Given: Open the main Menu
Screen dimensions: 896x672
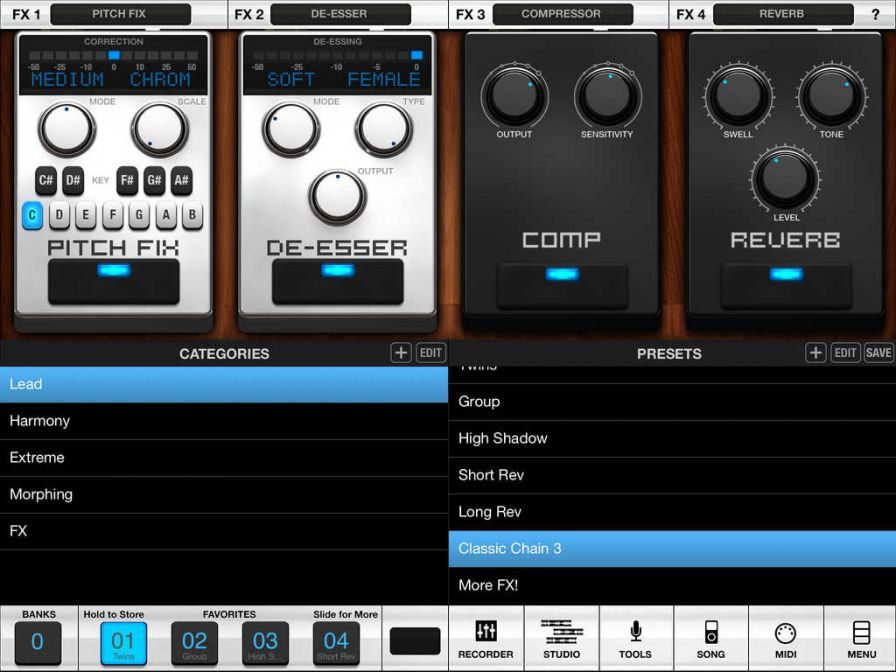Looking at the screenshot, I should [x=860, y=637].
